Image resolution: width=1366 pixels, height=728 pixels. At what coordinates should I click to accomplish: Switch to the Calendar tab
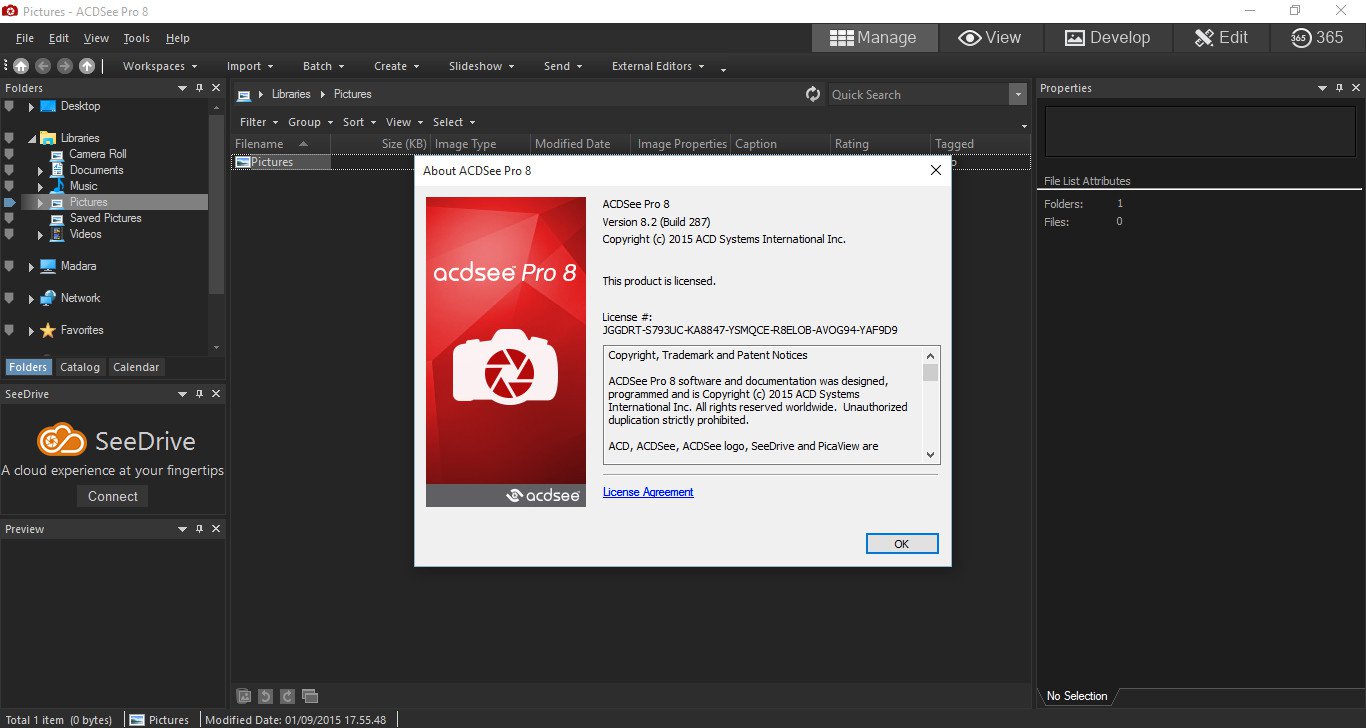click(x=136, y=367)
